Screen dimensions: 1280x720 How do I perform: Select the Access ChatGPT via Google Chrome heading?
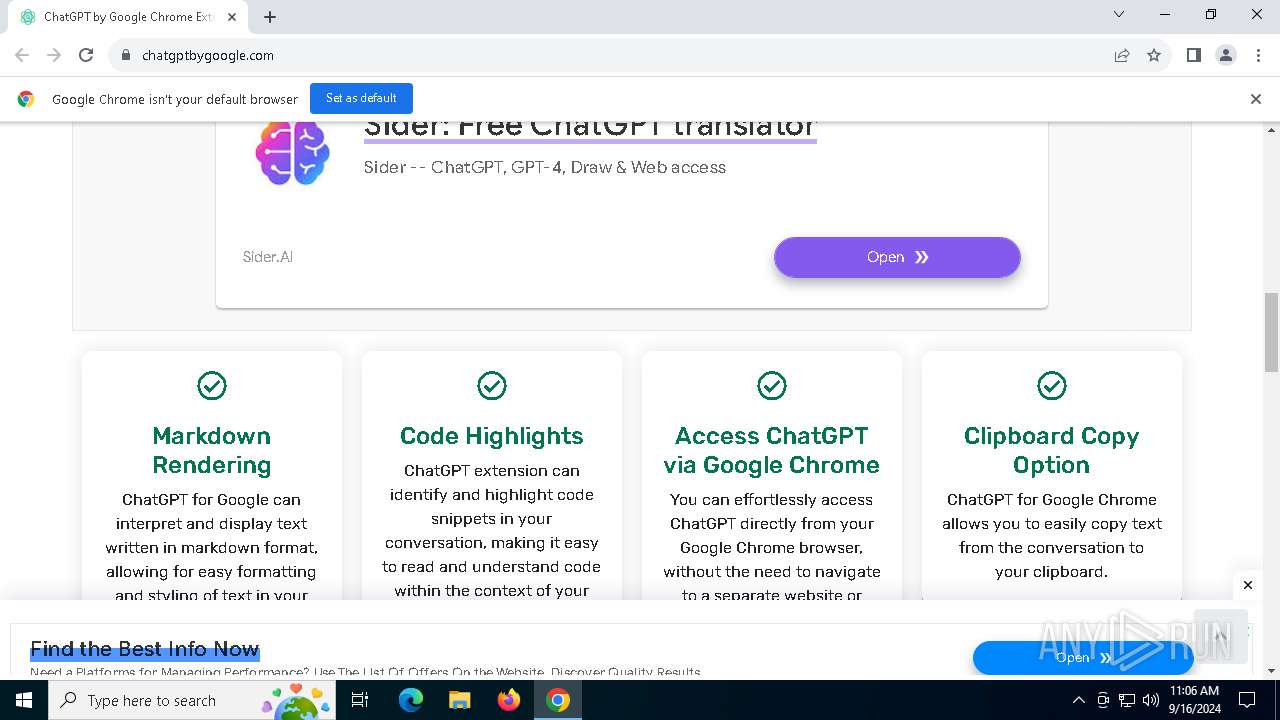[772, 450]
